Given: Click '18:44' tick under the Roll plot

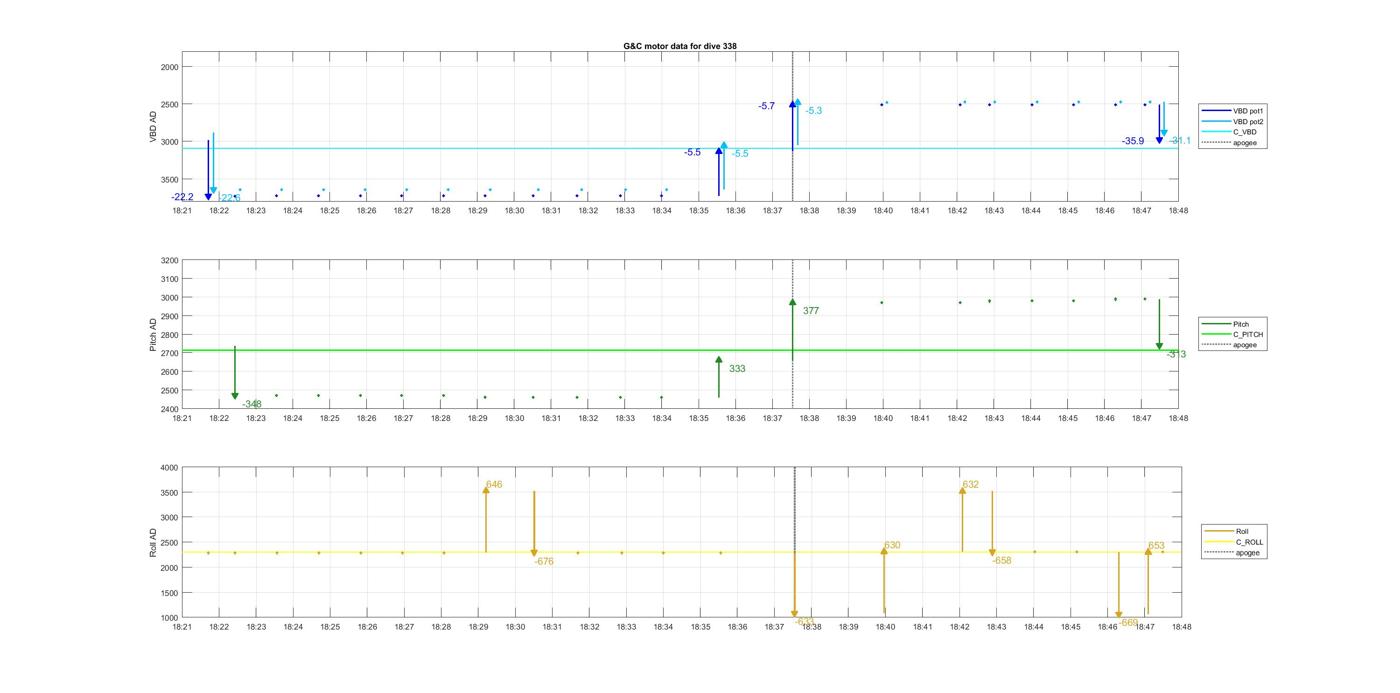Looking at the screenshot, I should 1033,627.
